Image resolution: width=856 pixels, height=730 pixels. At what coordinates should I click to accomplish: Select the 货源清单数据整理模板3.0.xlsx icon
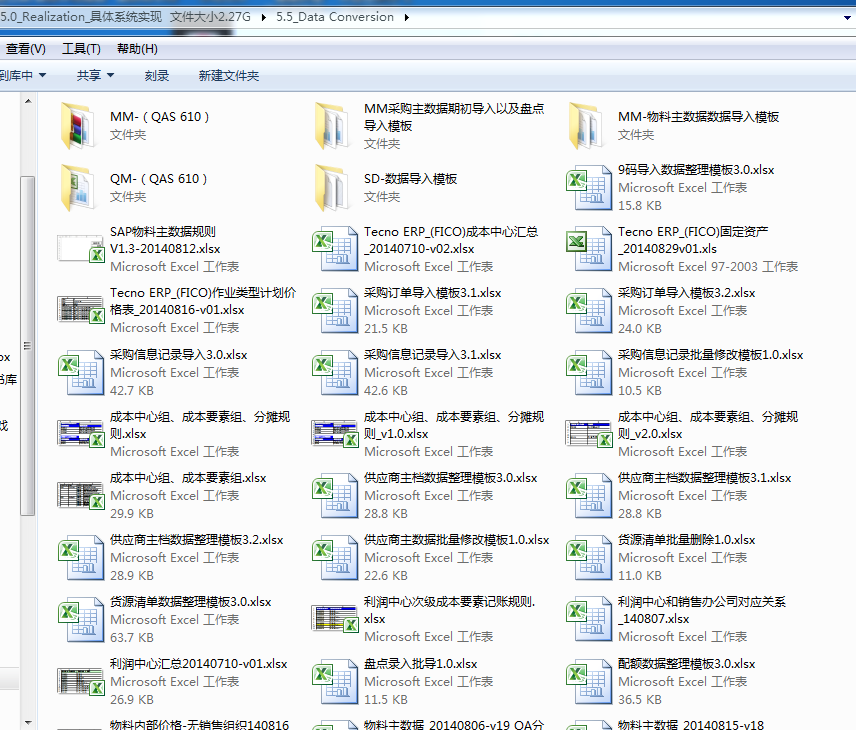[81, 619]
